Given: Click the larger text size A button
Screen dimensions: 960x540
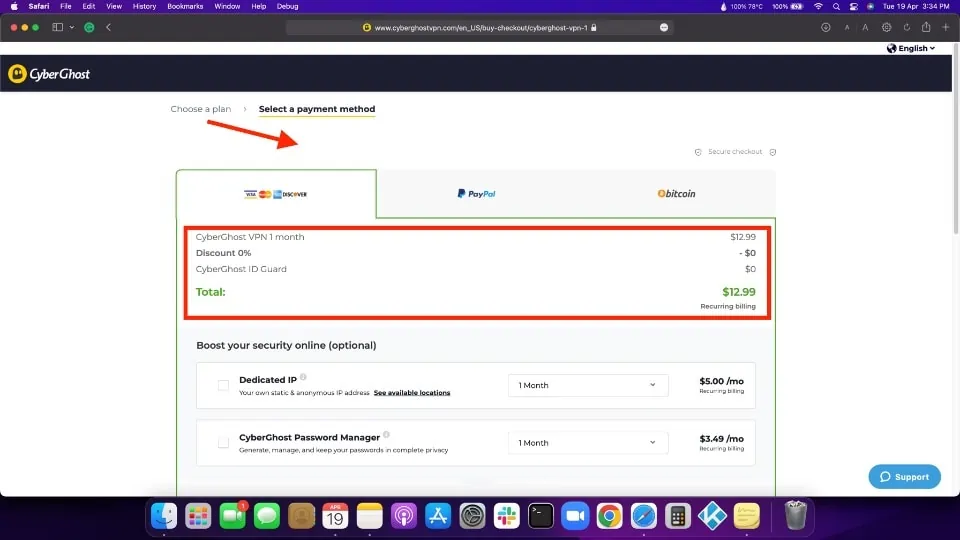Looking at the screenshot, I should (x=865, y=28).
